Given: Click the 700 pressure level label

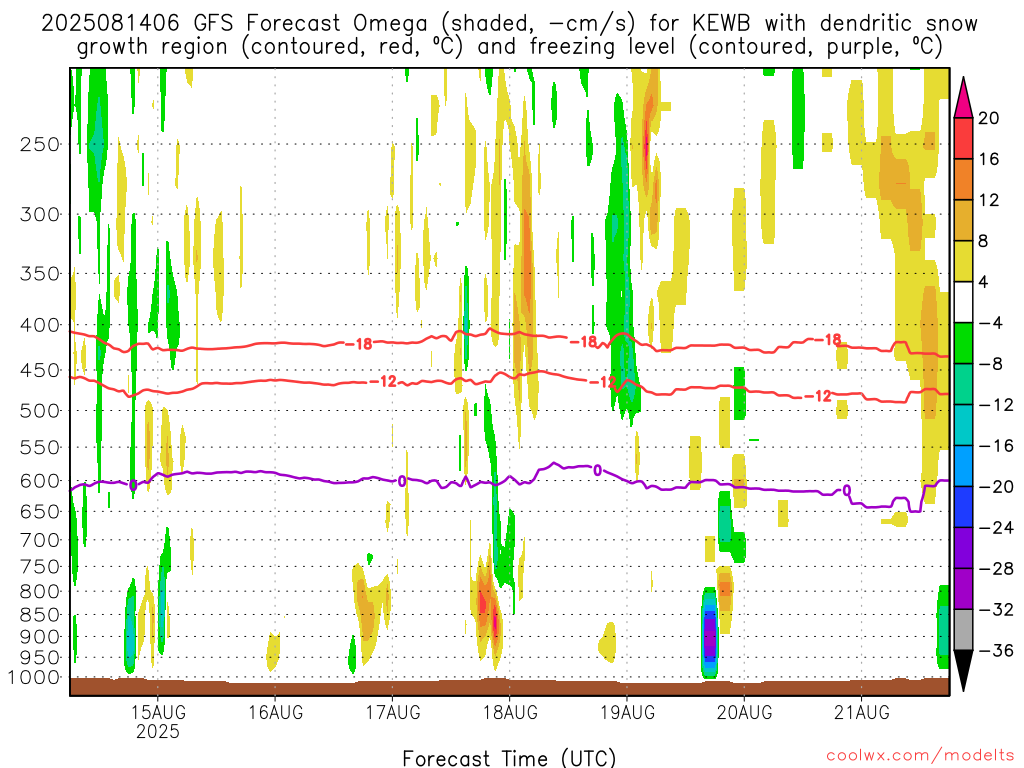Looking at the screenshot, I should coord(40,540).
